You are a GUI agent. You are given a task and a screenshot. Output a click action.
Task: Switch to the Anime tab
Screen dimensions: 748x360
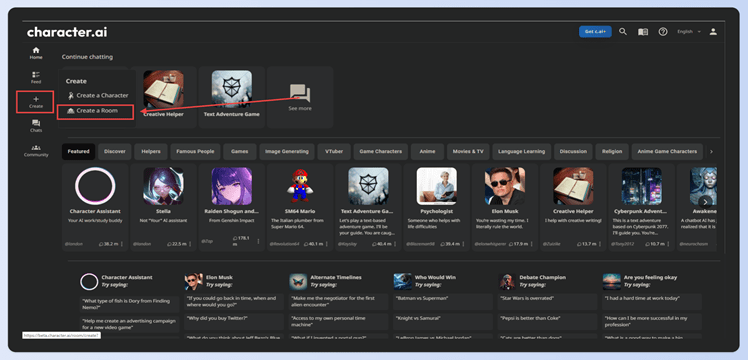(427, 152)
